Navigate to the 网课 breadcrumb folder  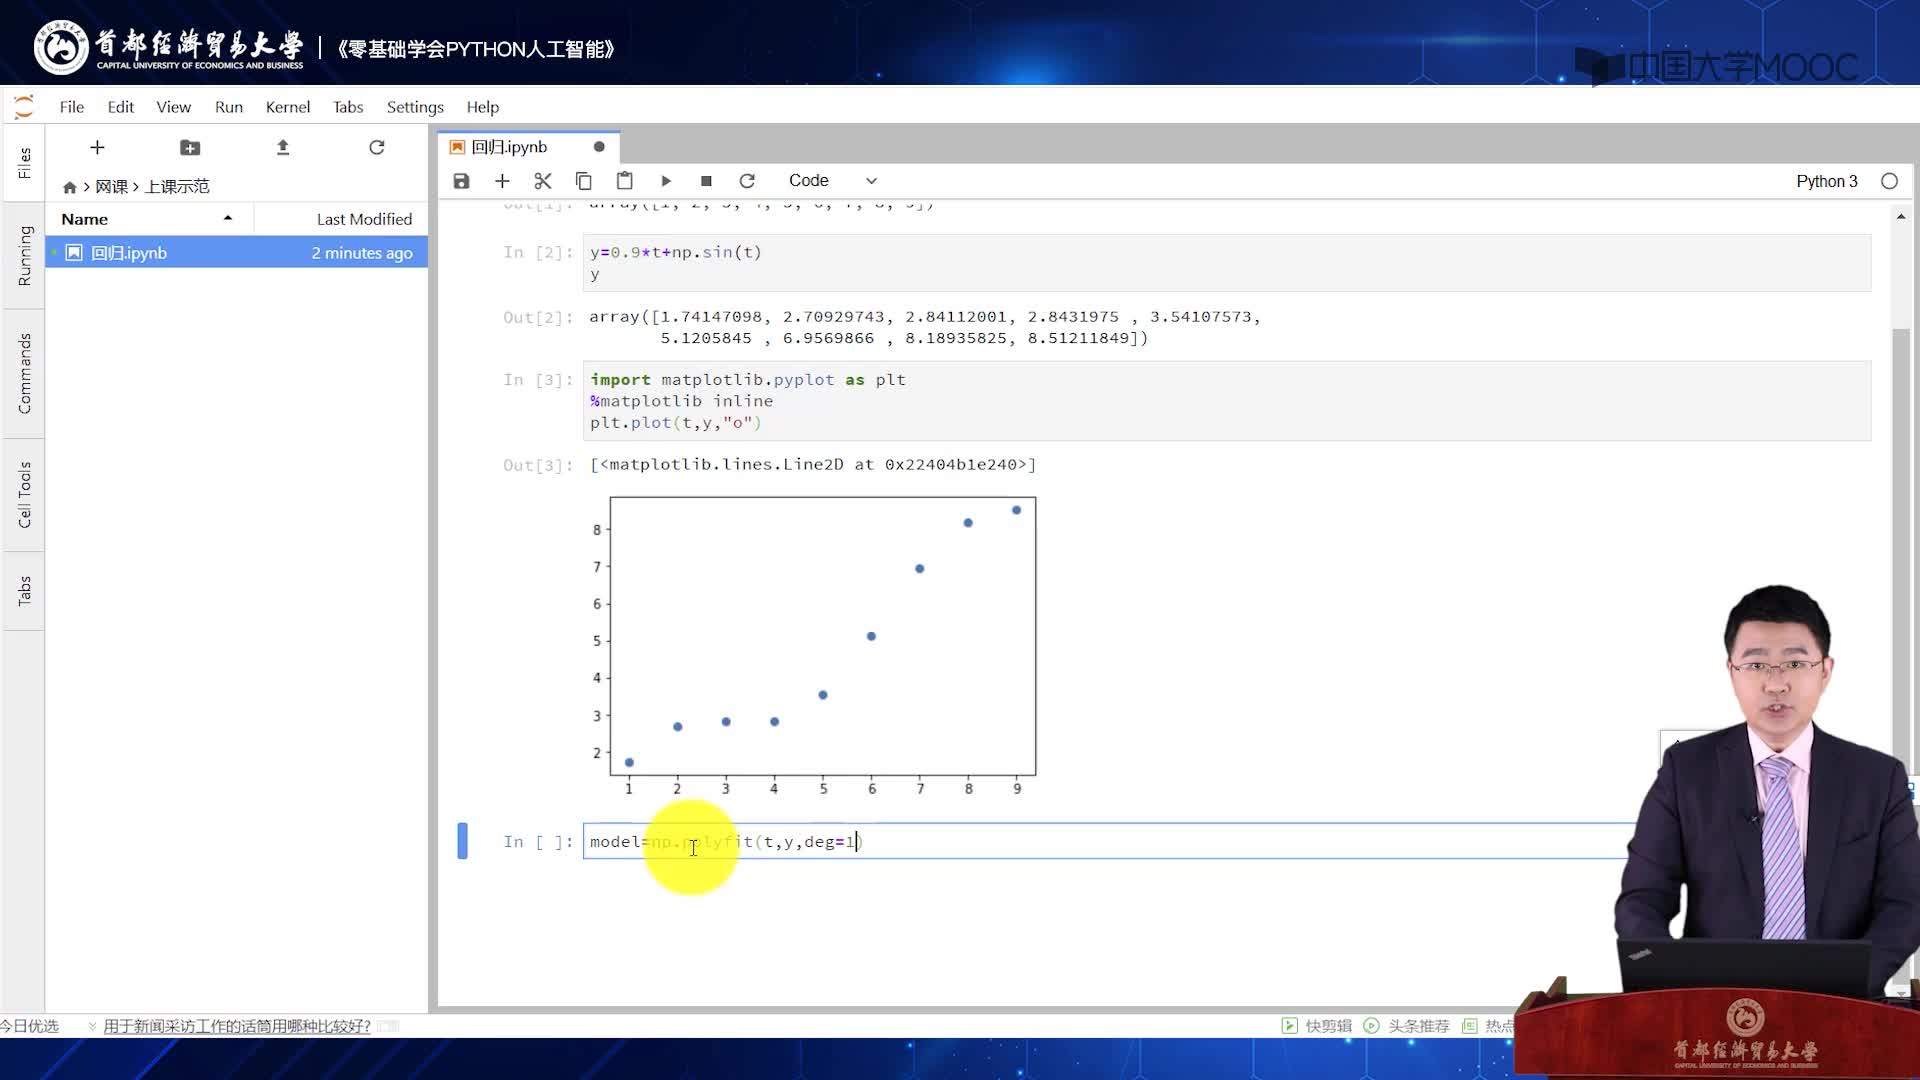click(x=111, y=187)
